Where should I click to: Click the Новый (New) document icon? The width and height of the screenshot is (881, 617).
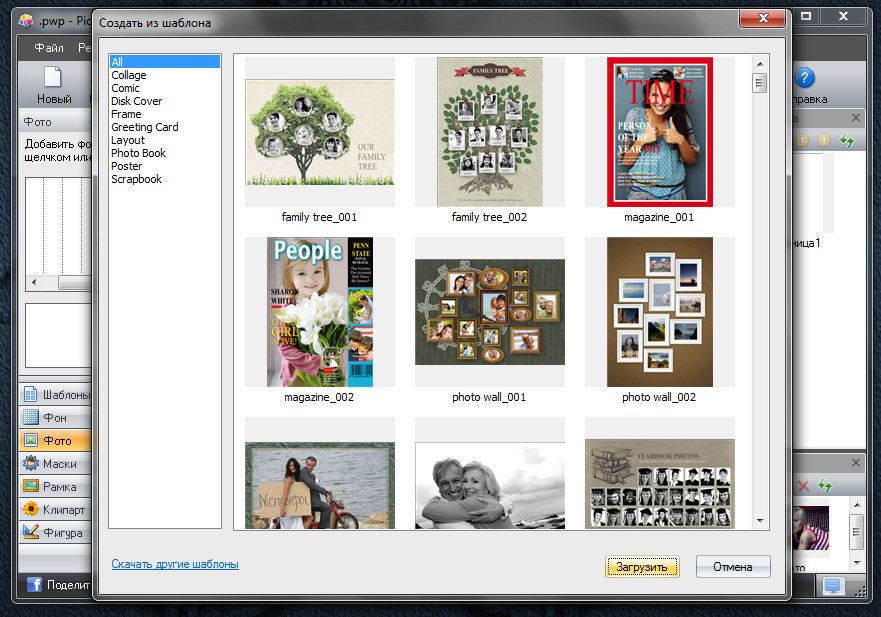(53, 78)
